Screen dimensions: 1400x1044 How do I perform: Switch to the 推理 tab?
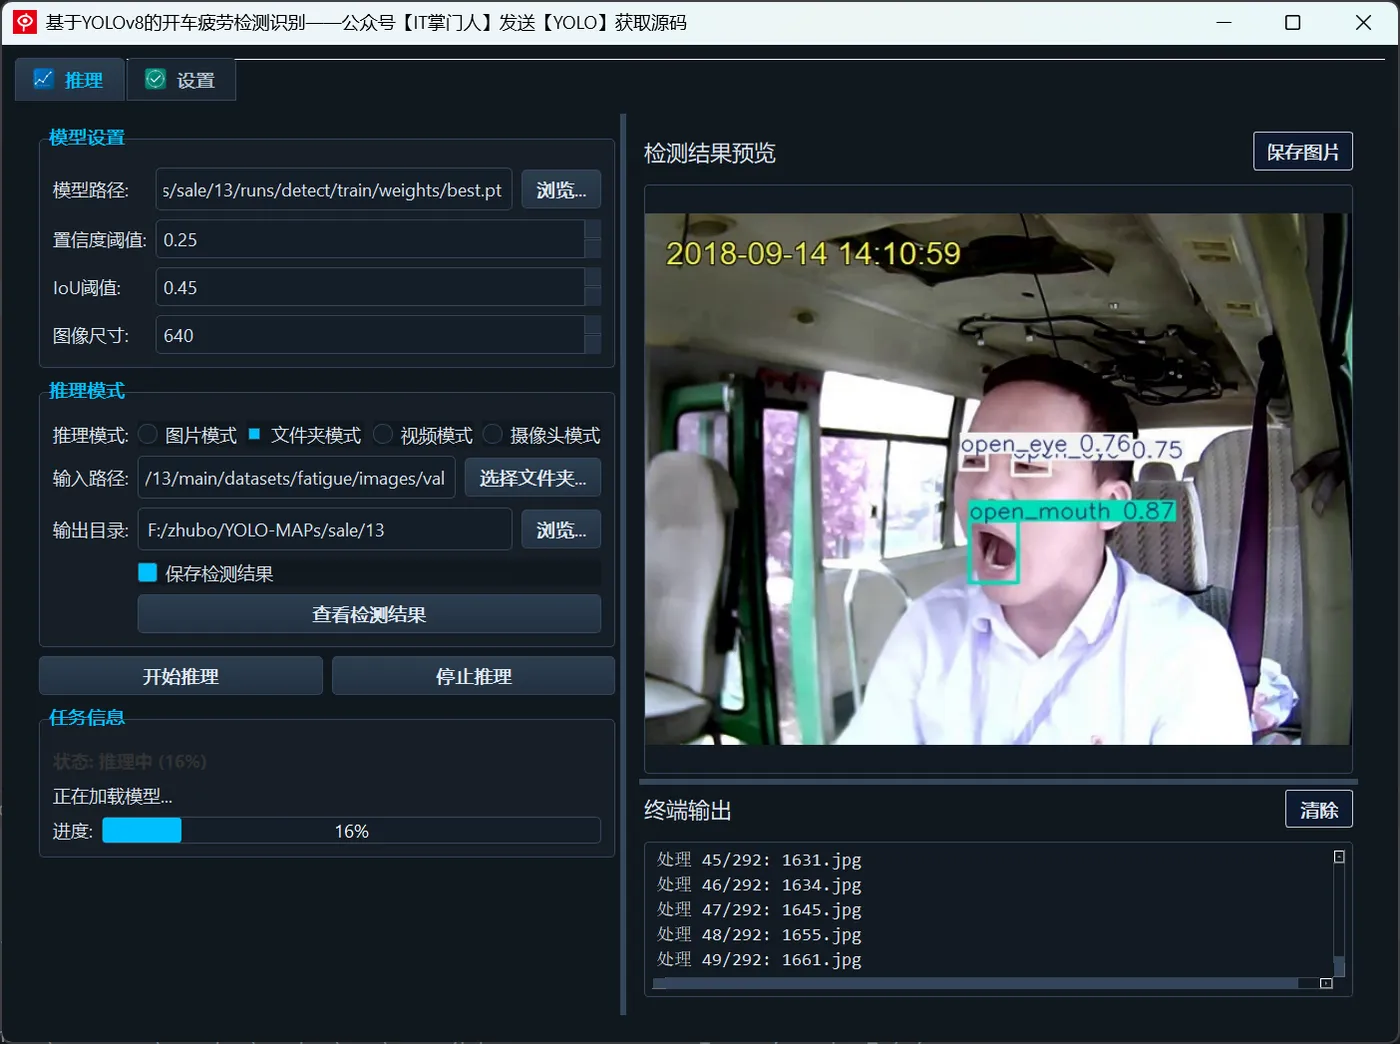(x=70, y=79)
